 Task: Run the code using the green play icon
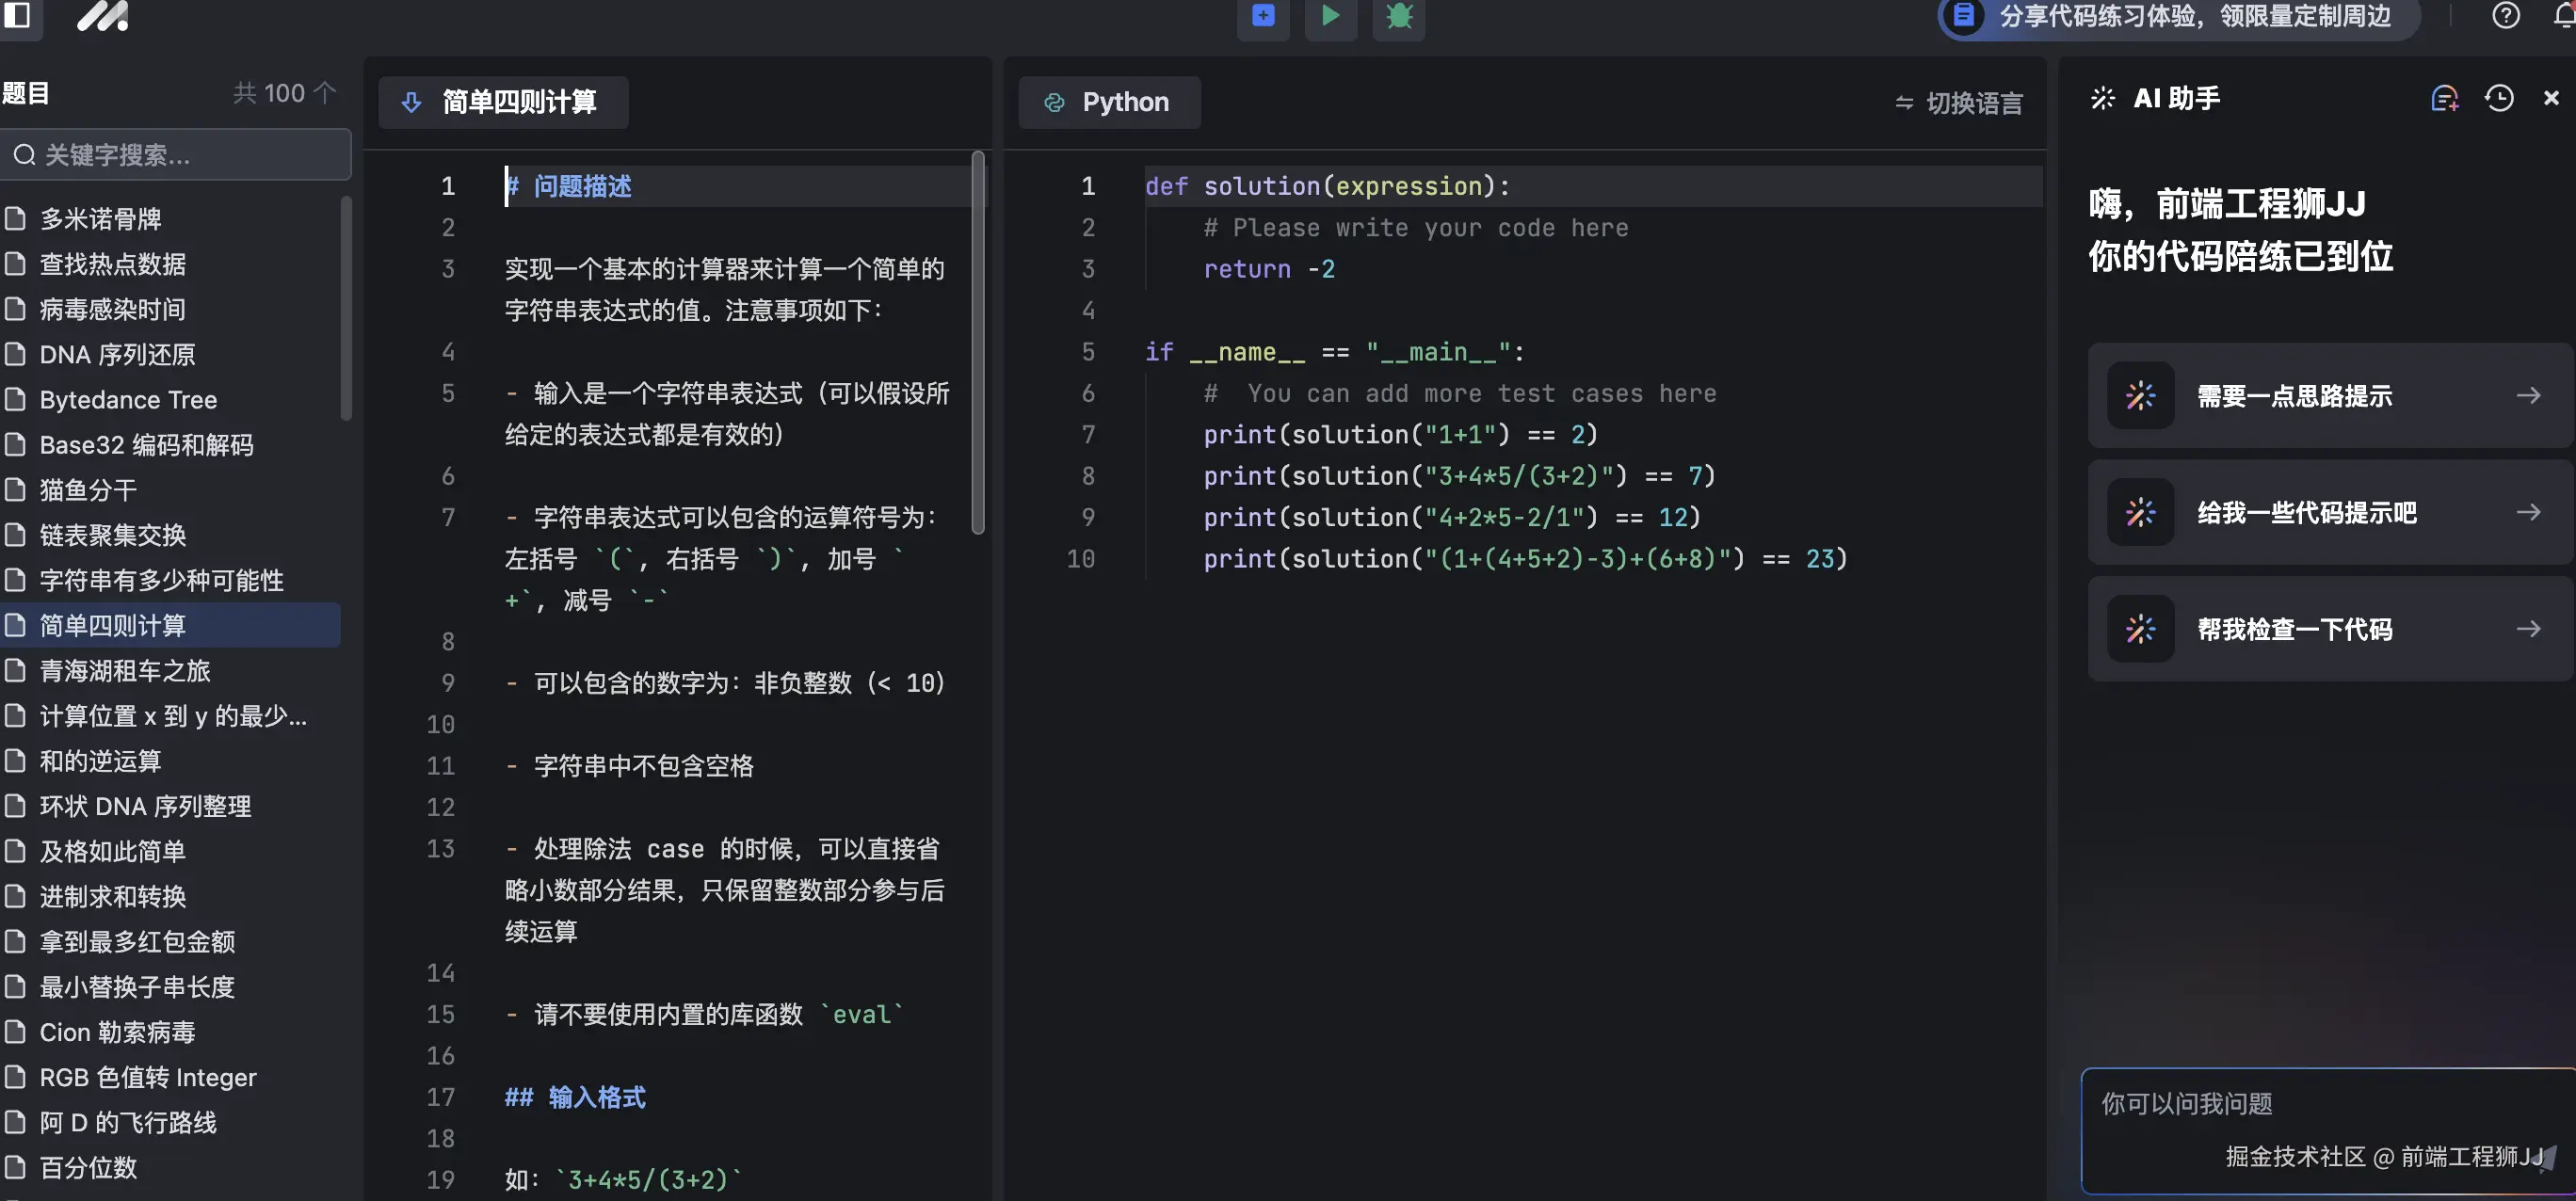click(1330, 16)
